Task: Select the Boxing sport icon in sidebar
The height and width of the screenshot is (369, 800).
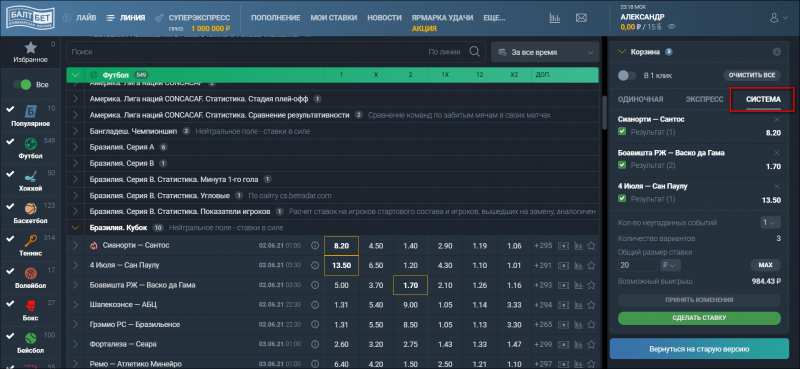Action: pos(31,306)
